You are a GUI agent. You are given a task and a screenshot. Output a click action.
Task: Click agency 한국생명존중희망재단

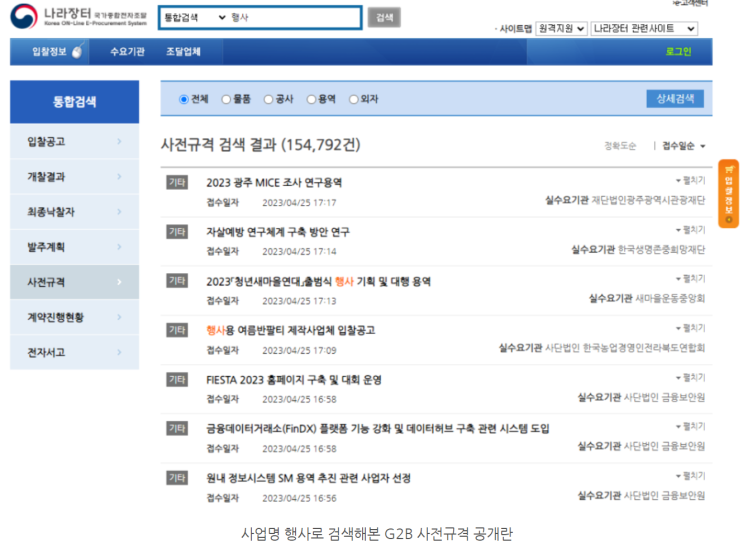[661, 249]
